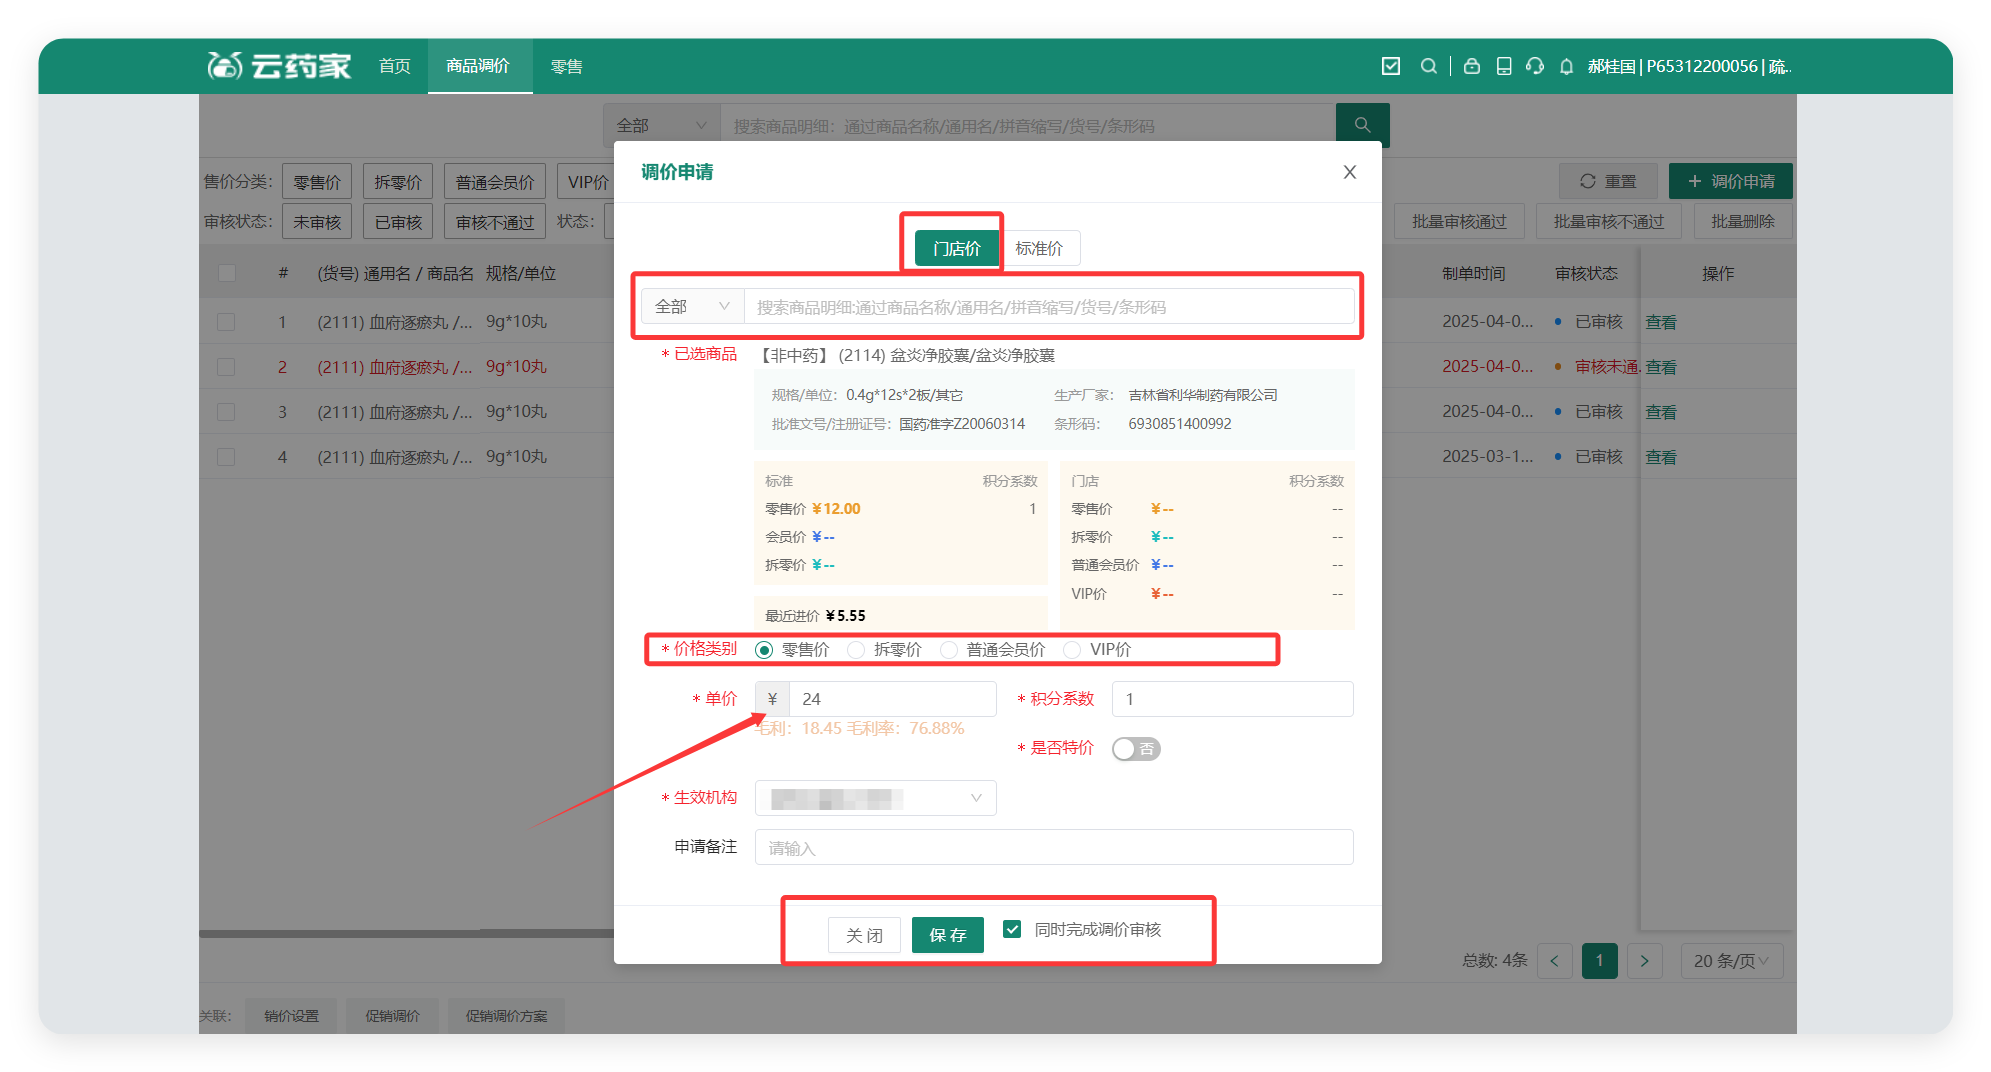Open the checklist task icon in header

tap(1390, 66)
